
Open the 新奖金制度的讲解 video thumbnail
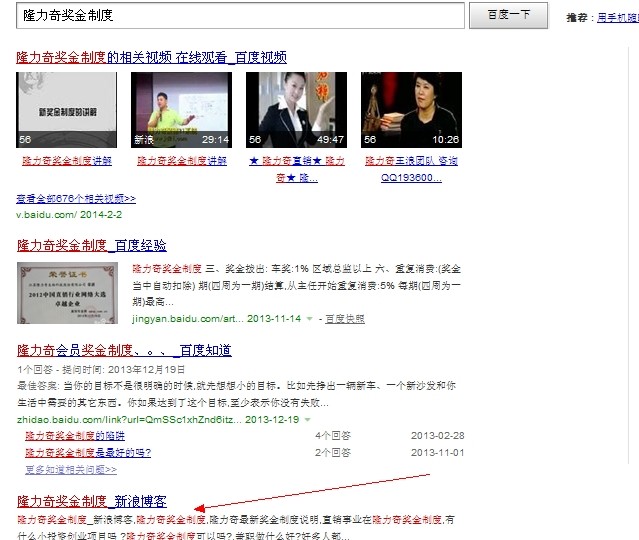66,110
